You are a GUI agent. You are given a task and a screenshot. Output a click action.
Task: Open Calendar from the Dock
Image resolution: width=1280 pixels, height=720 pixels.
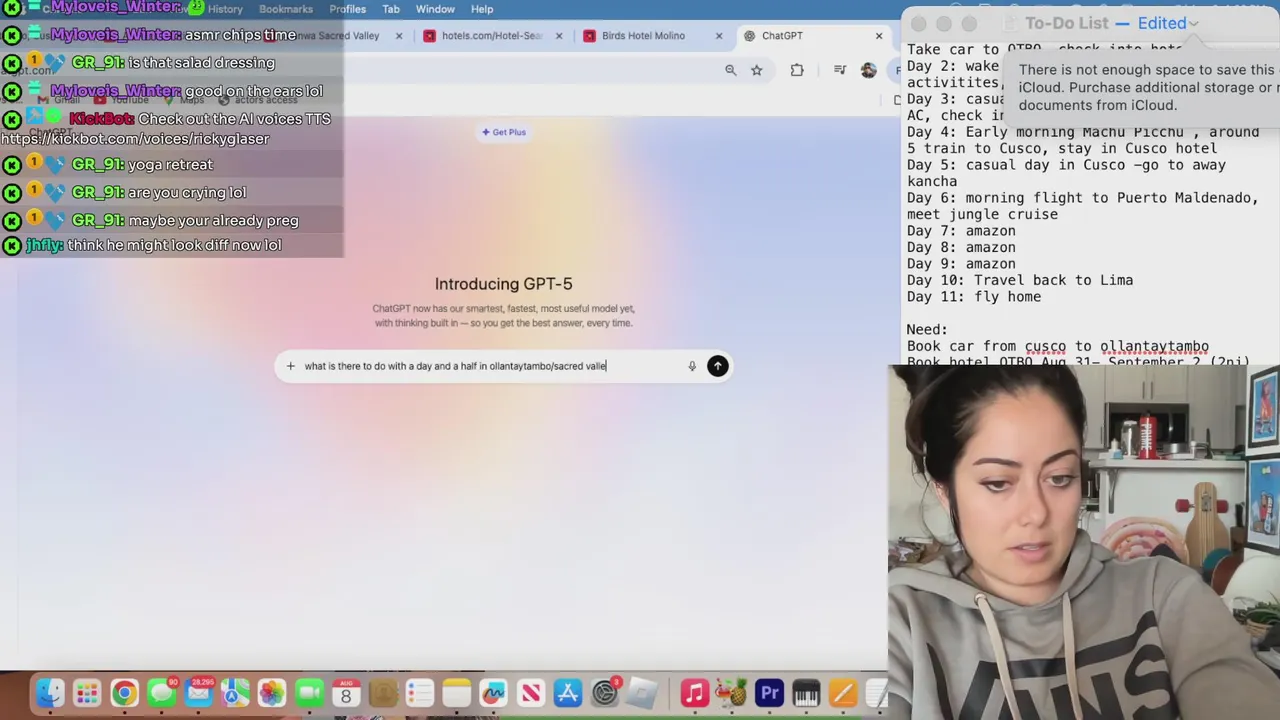(x=346, y=693)
